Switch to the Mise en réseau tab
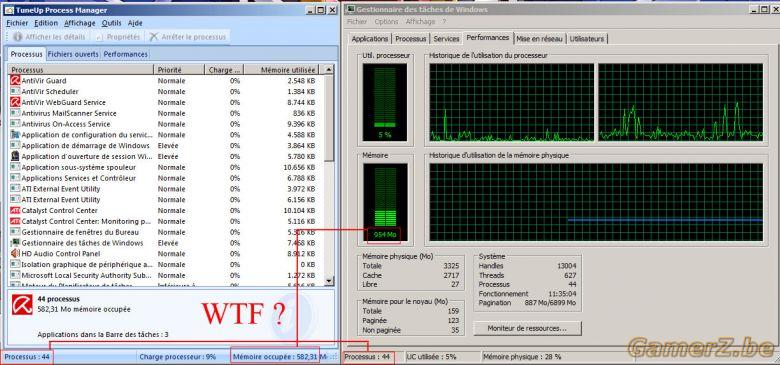 [539, 39]
